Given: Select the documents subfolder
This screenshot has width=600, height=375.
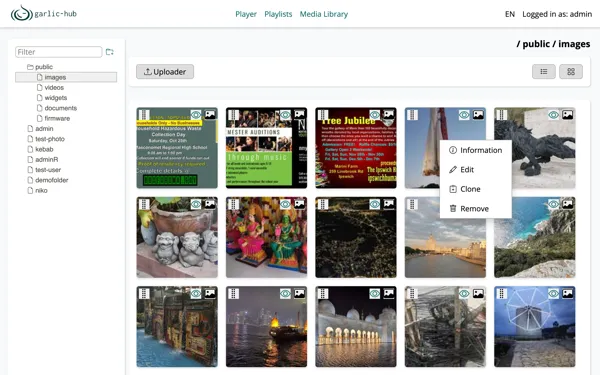Looking at the screenshot, I should pyautogui.click(x=57, y=108).
